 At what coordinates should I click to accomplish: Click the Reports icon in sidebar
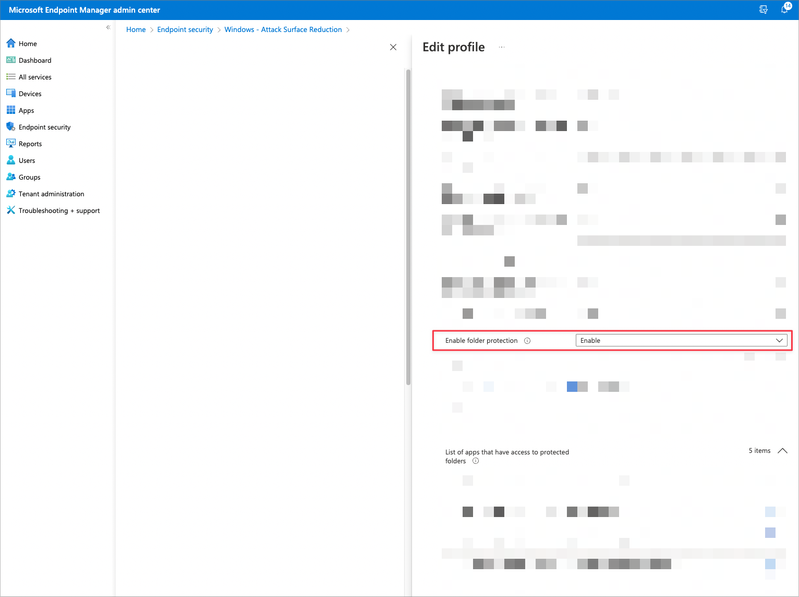click(11, 144)
